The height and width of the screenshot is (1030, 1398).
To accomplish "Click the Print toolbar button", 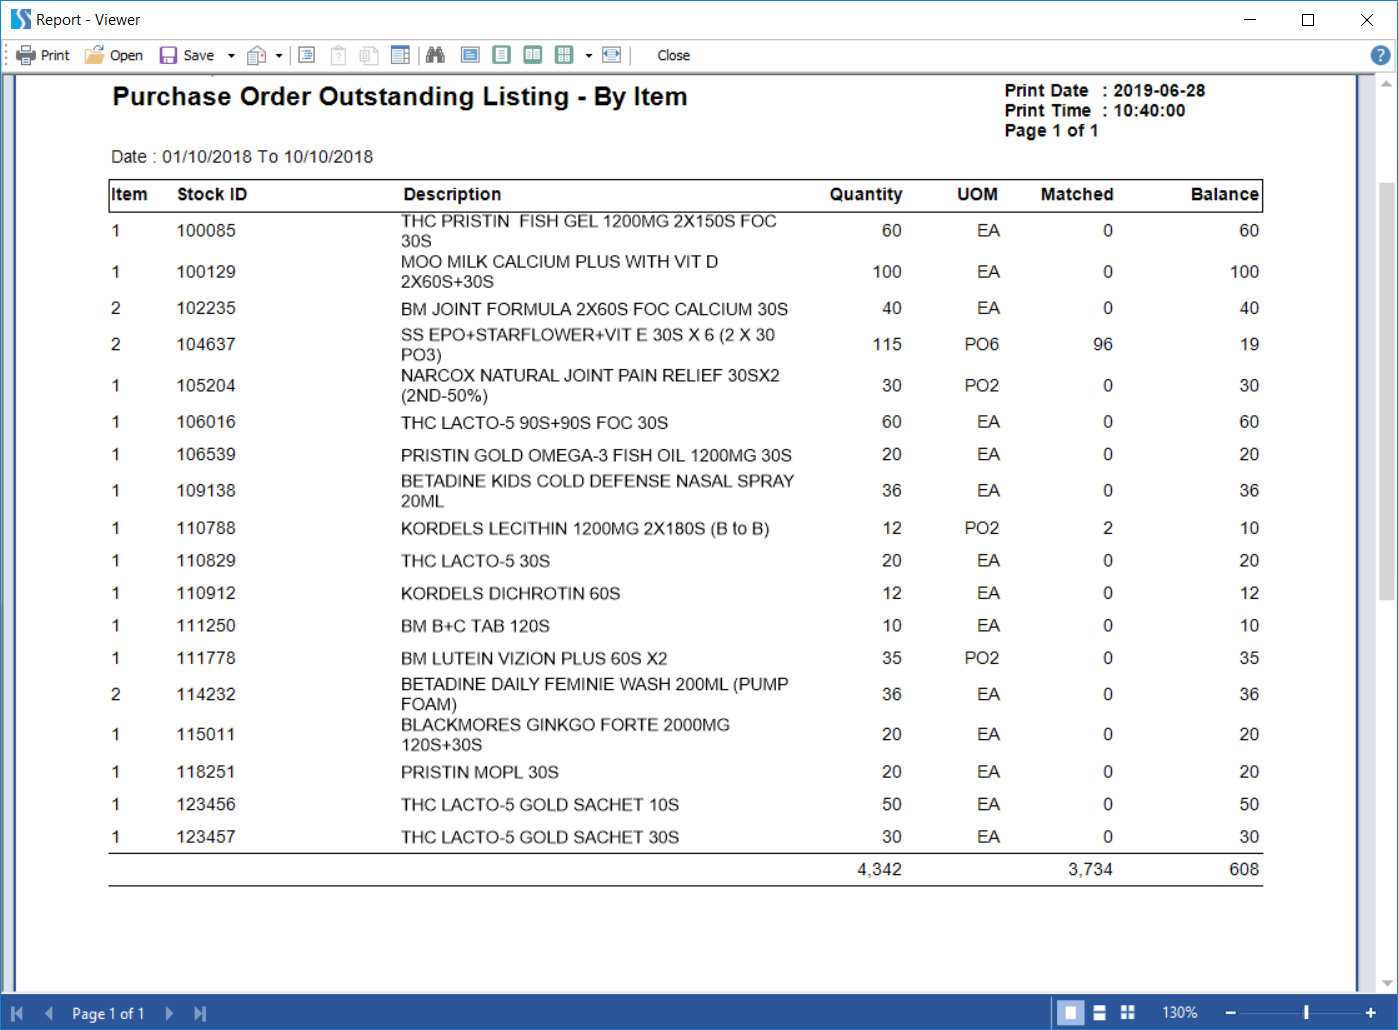I will (43, 56).
